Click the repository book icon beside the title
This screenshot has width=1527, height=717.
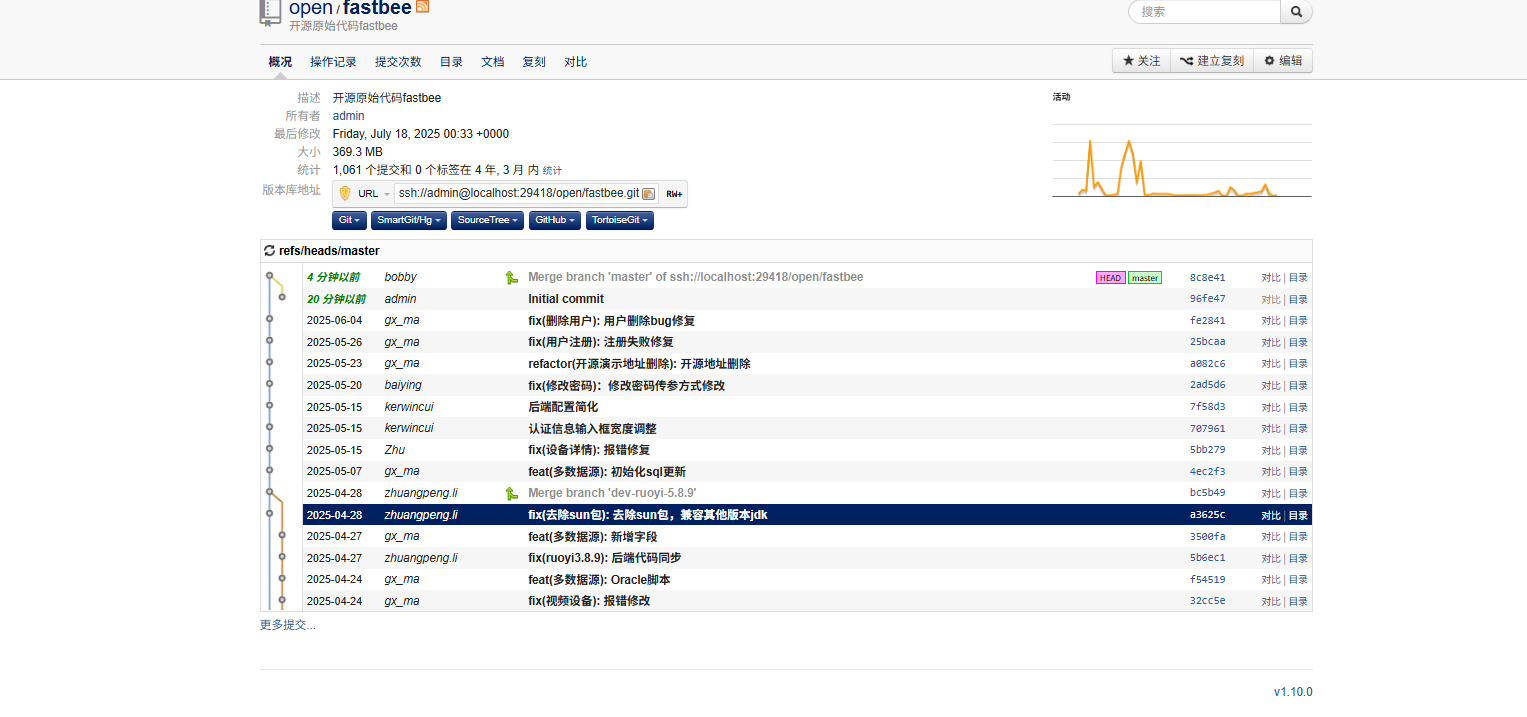pyautogui.click(x=269, y=13)
